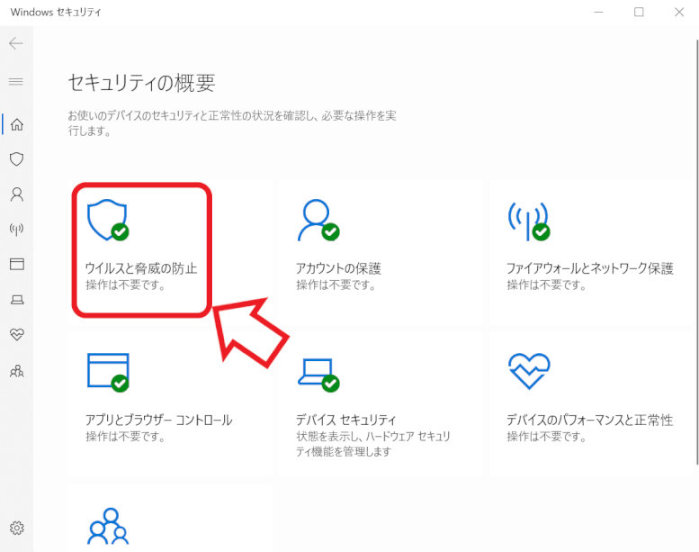This screenshot has height=552, width=699.
Task: Click the vertical scrollbar on the right
Action: coord(697,252)
